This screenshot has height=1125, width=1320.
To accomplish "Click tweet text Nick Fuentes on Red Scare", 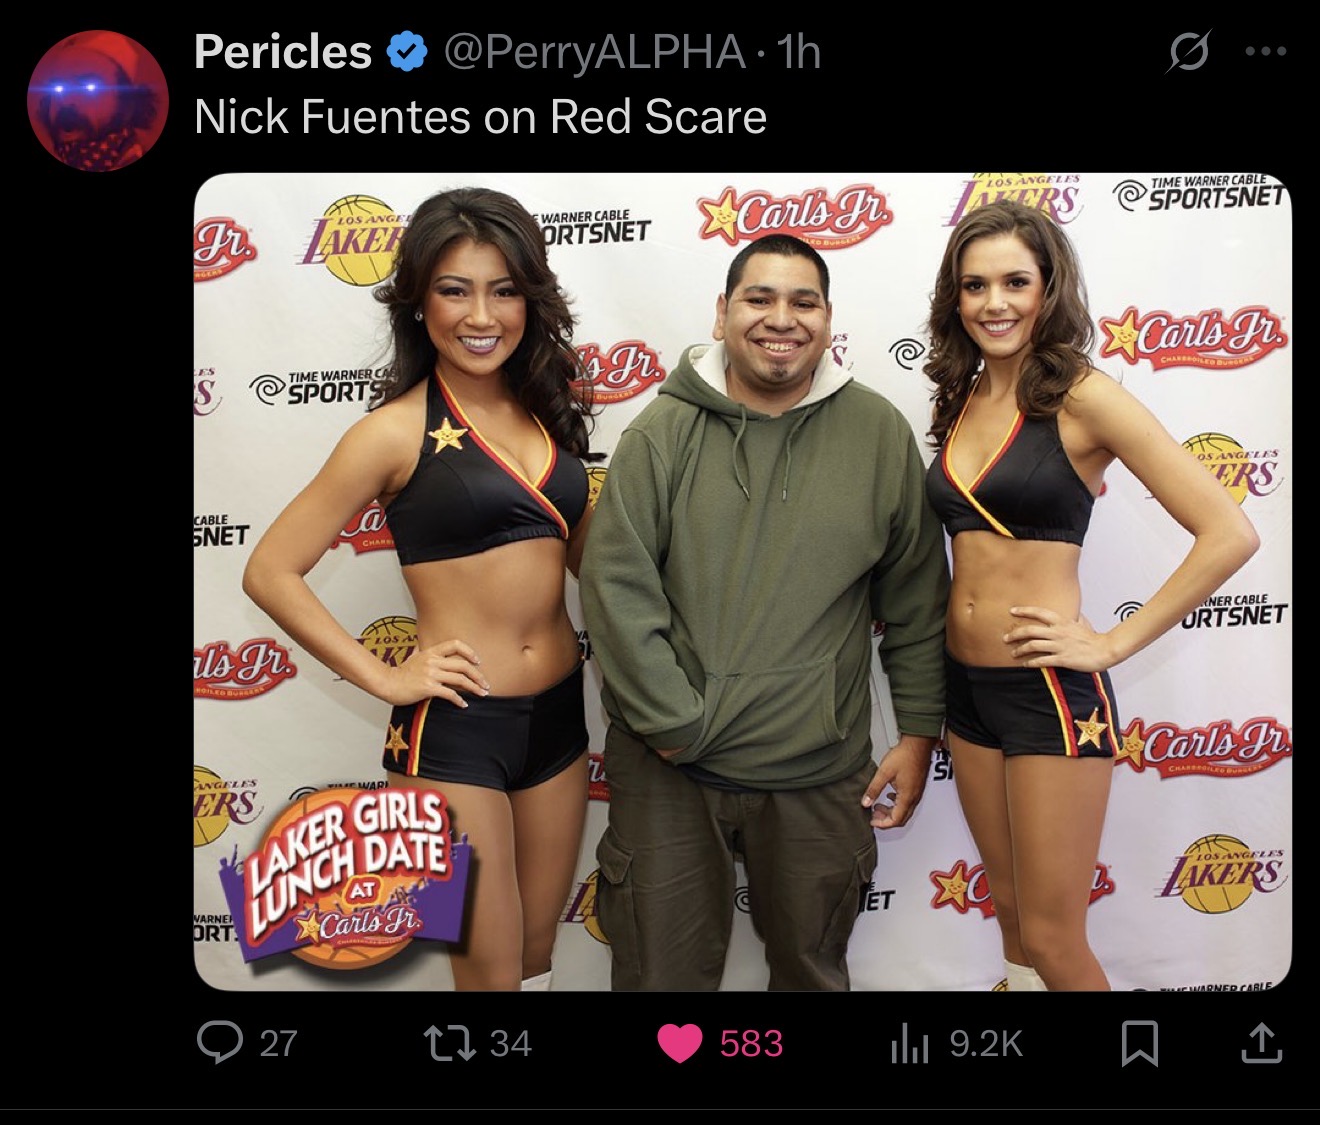I will tap(480, 117).
